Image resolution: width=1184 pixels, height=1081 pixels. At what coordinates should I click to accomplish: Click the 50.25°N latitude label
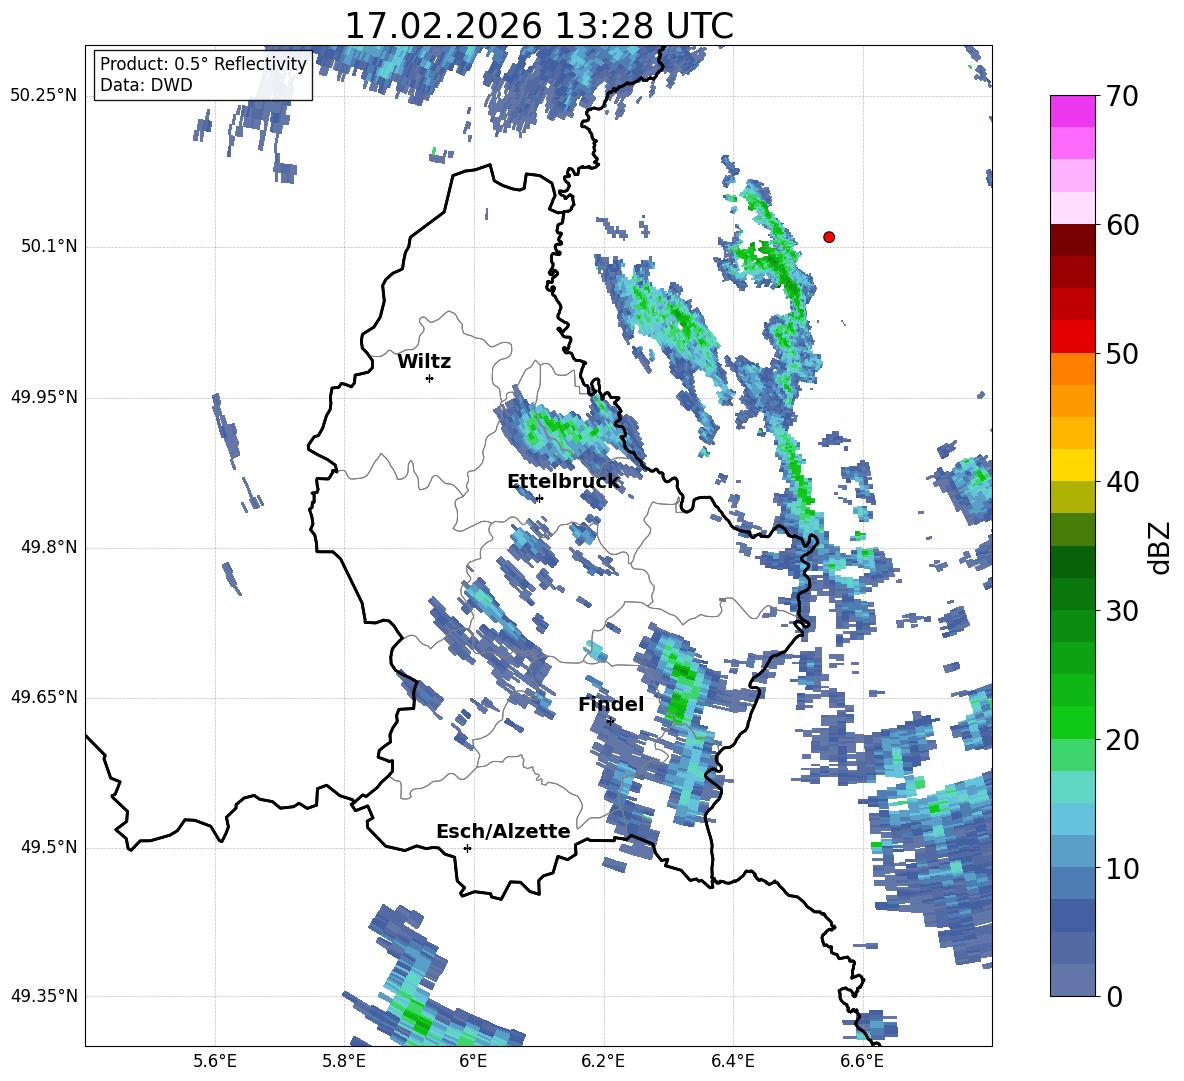[44, 96]
